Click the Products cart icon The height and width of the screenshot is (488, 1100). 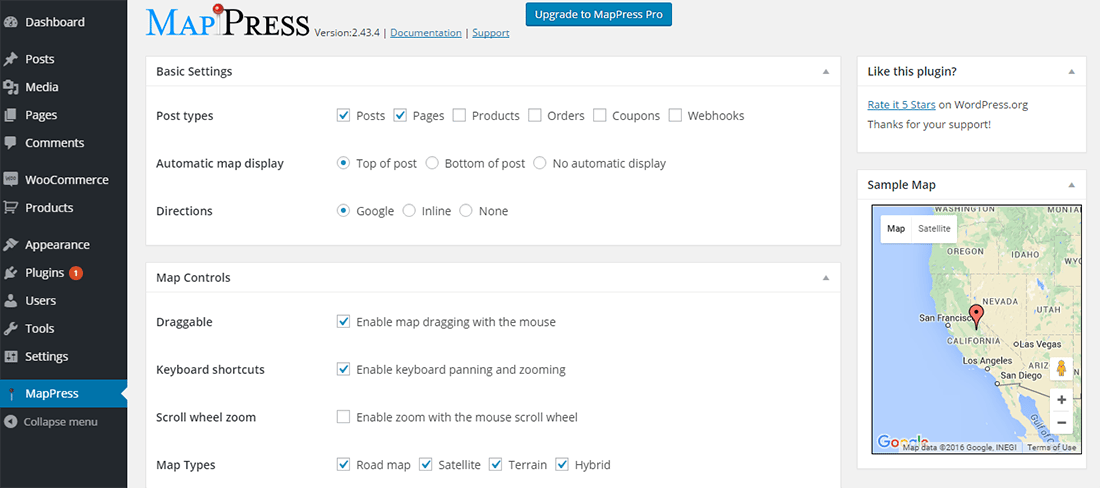click(x=11, y=208)
